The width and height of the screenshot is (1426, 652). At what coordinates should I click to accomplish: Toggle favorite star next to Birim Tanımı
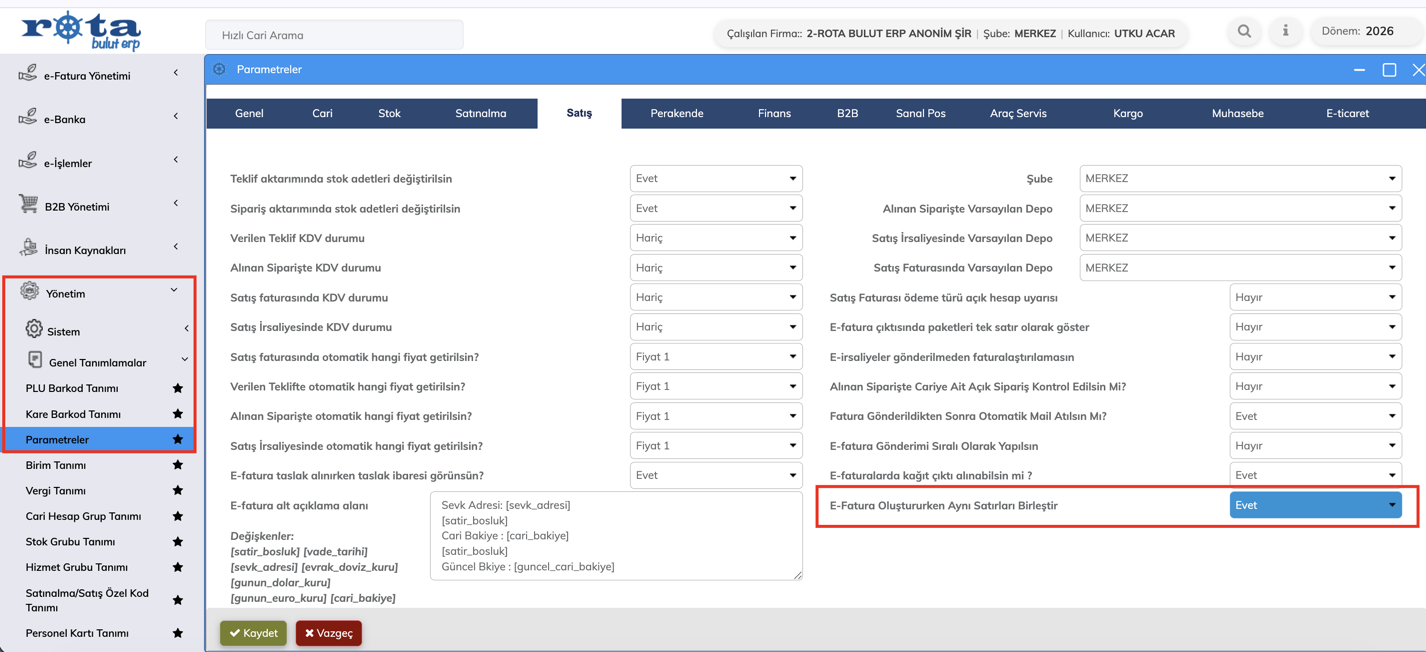click(x=178, y=465)
